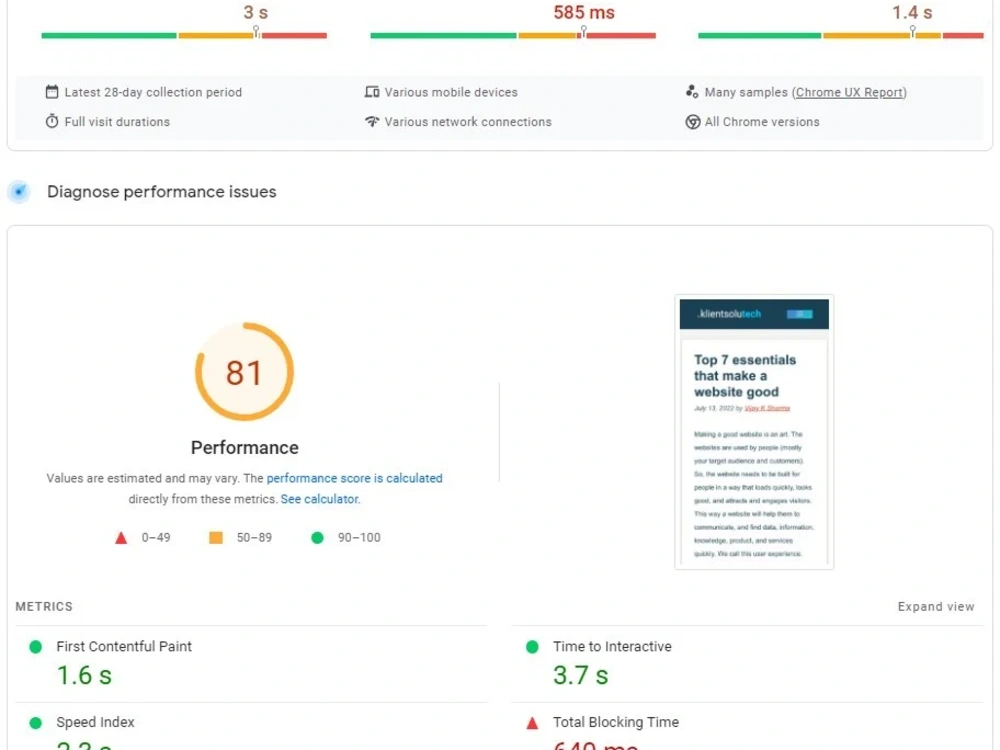Select the green circle 90-100 legend icon
Screen dimensions: 1000x750
[317, 537]
